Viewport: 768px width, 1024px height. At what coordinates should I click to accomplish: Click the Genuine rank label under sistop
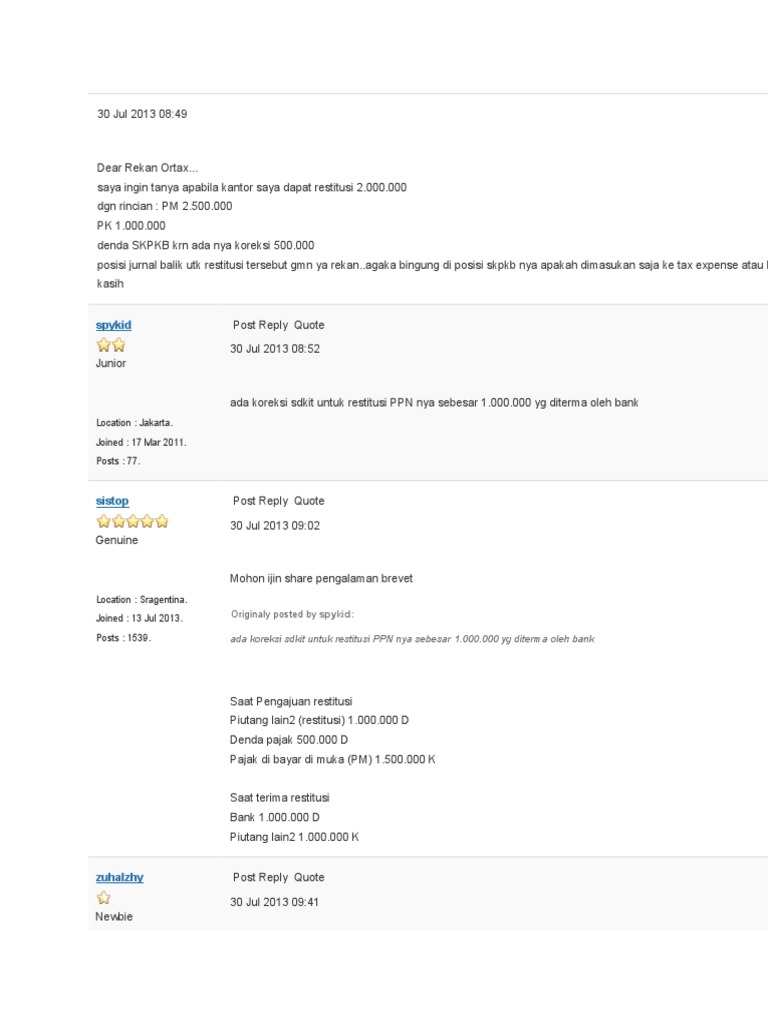pos(117,541)
